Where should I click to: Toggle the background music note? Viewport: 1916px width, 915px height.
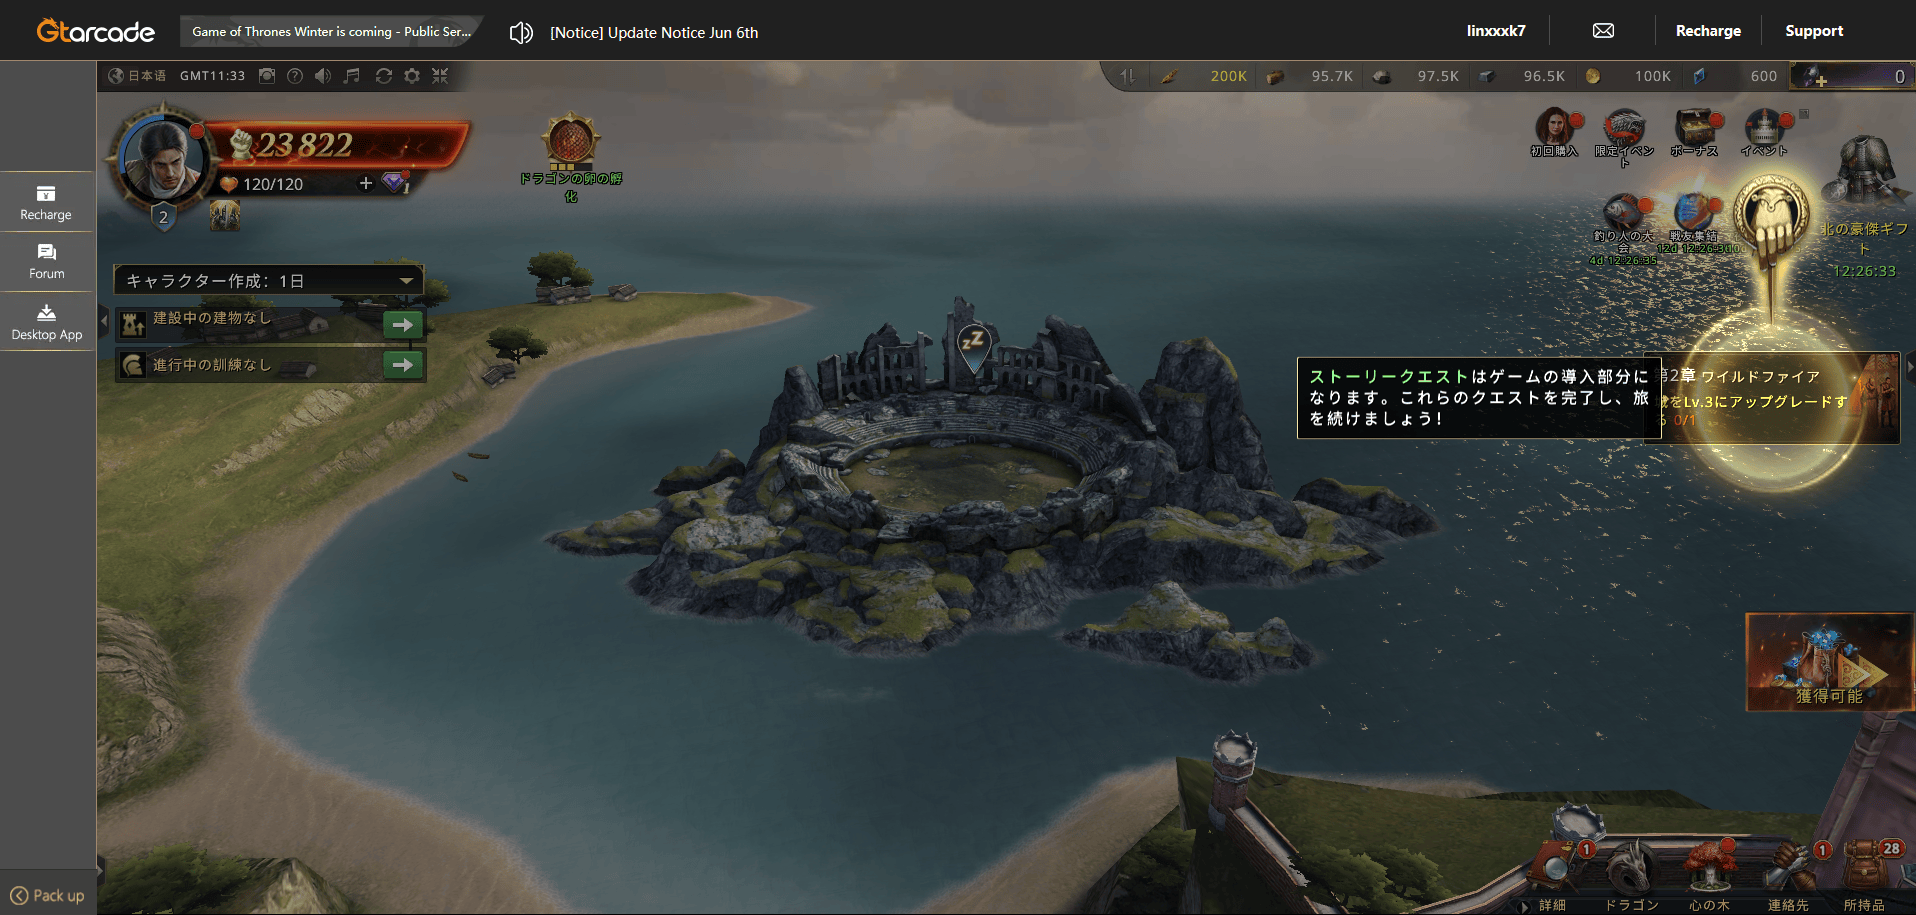352,76
